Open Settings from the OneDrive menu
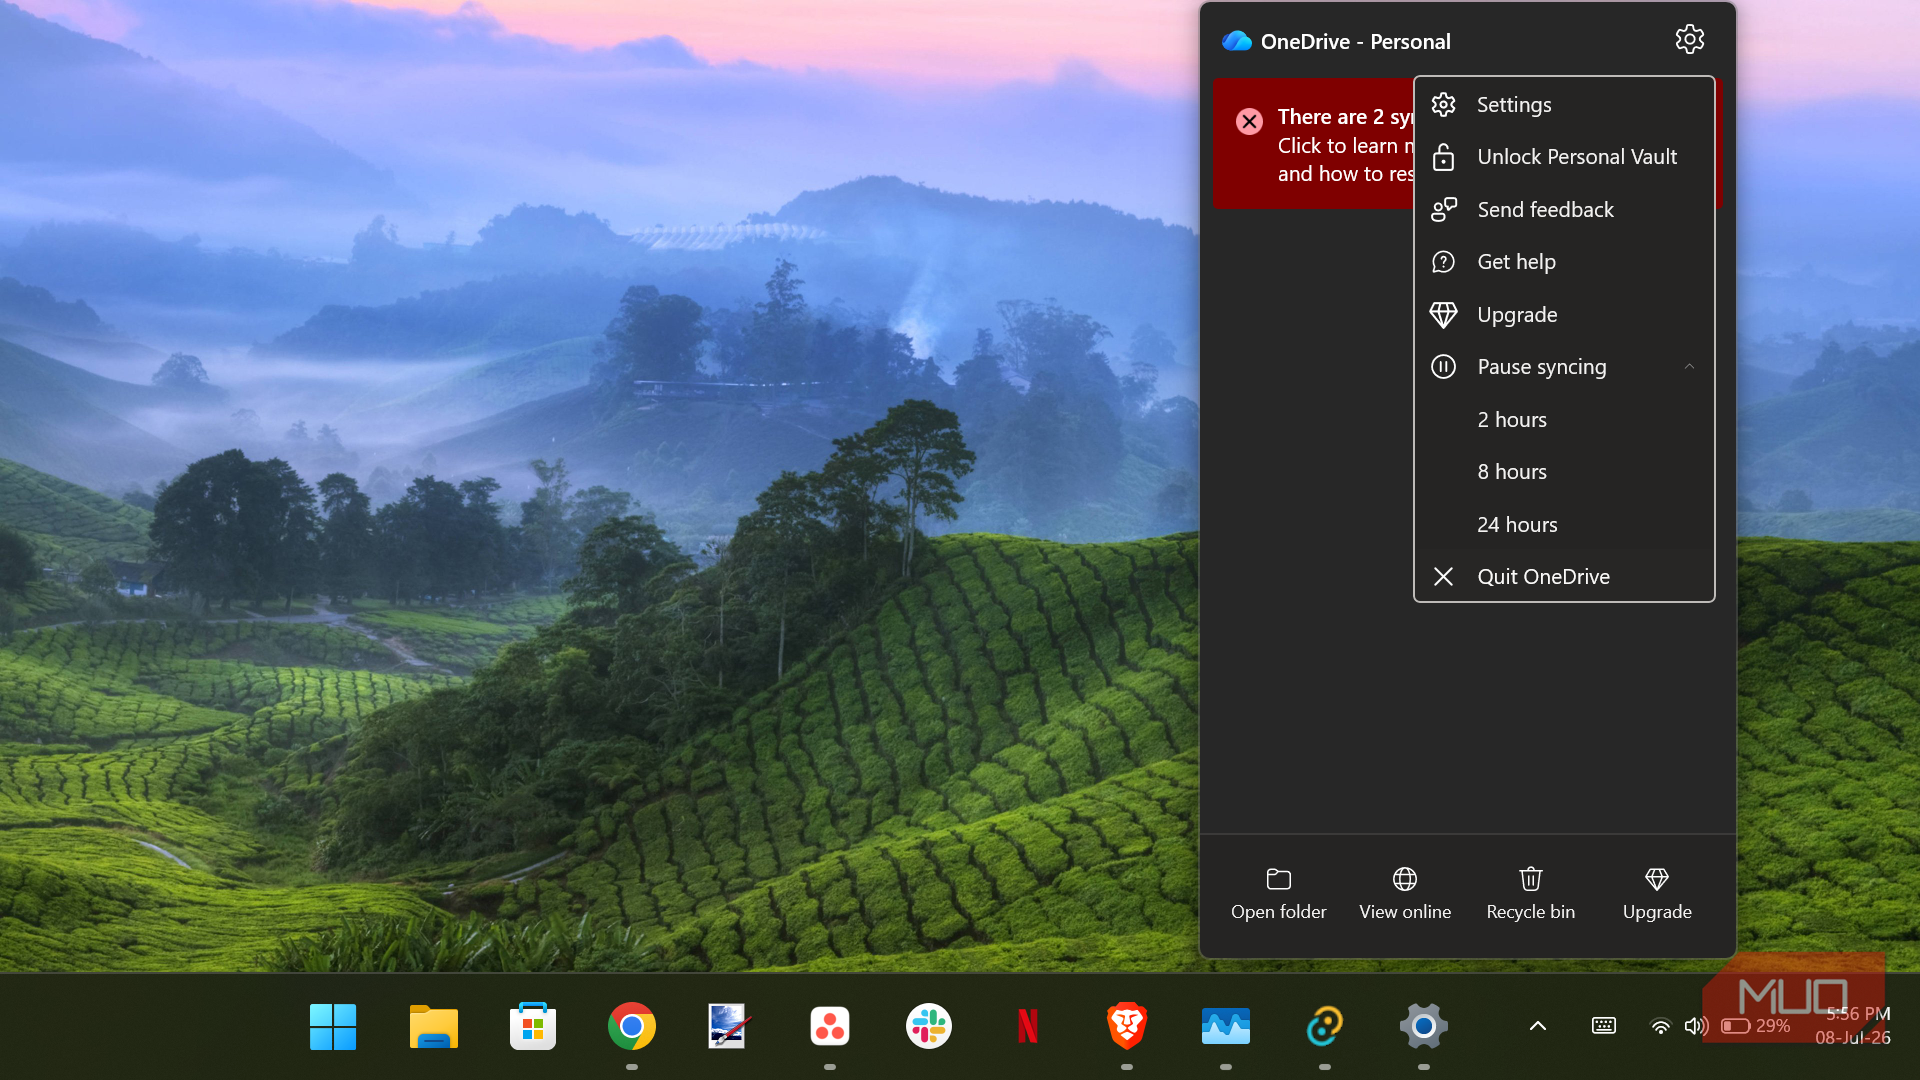The image size is (1920, 1080). pos(1564,105)
